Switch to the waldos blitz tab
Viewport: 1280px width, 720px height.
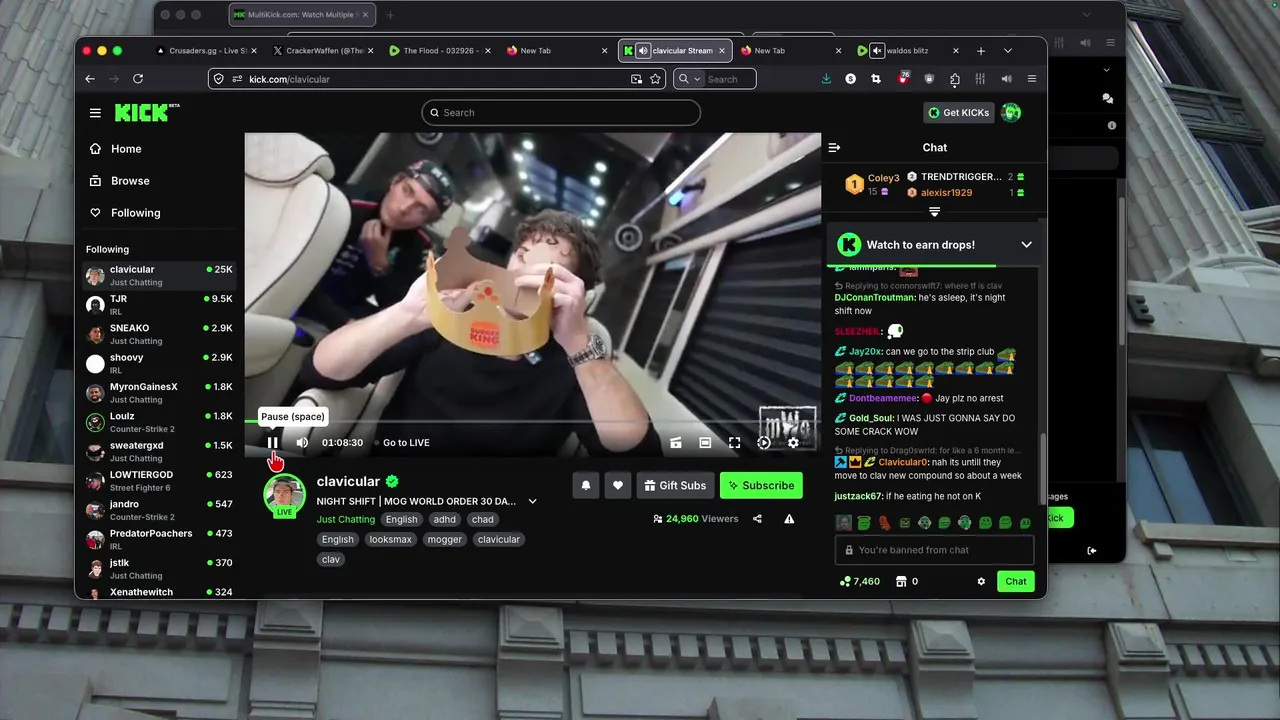pyautogui.click(x=910, y=51)
